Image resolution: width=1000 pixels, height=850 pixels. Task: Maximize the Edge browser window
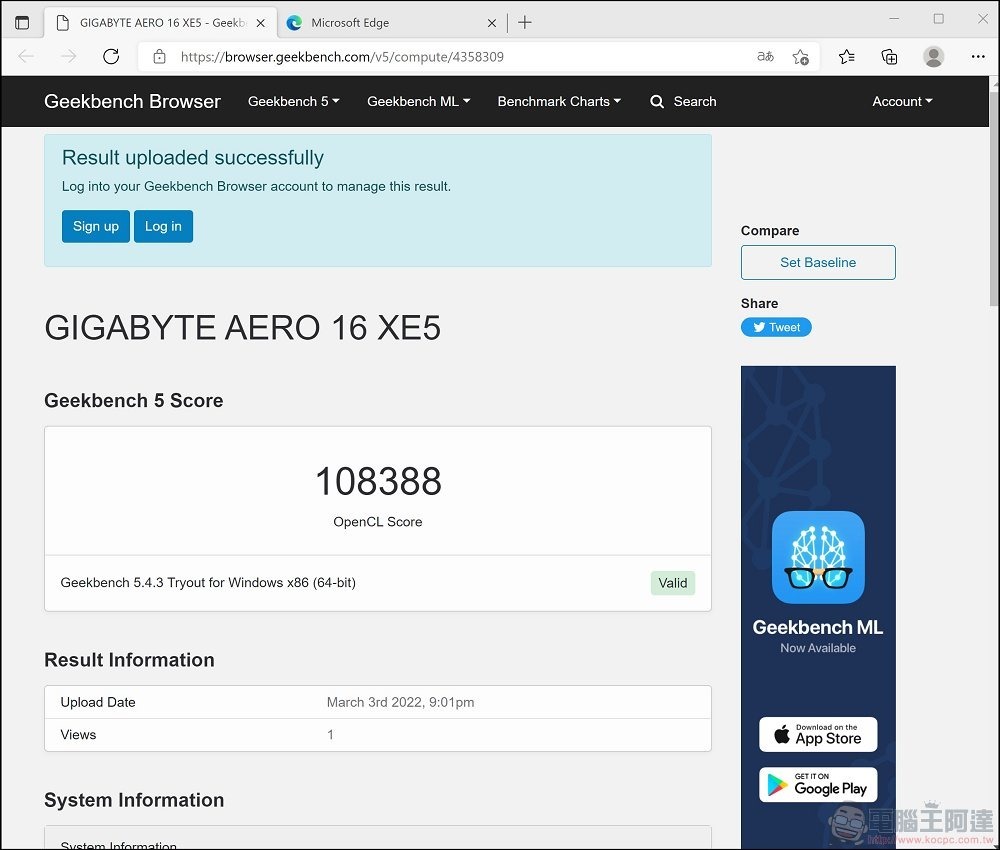(x=938, y=18)
